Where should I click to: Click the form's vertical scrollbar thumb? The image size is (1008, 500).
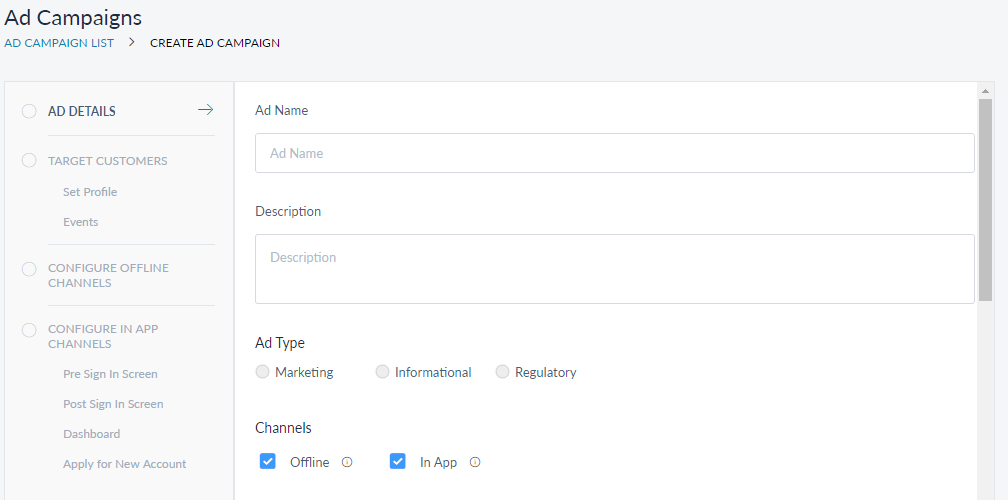(985, 200)
